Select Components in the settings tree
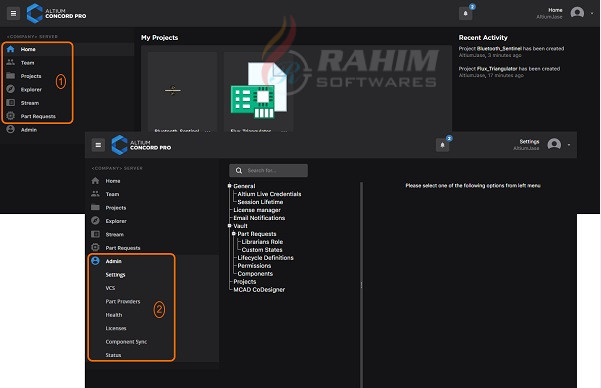 255,274
